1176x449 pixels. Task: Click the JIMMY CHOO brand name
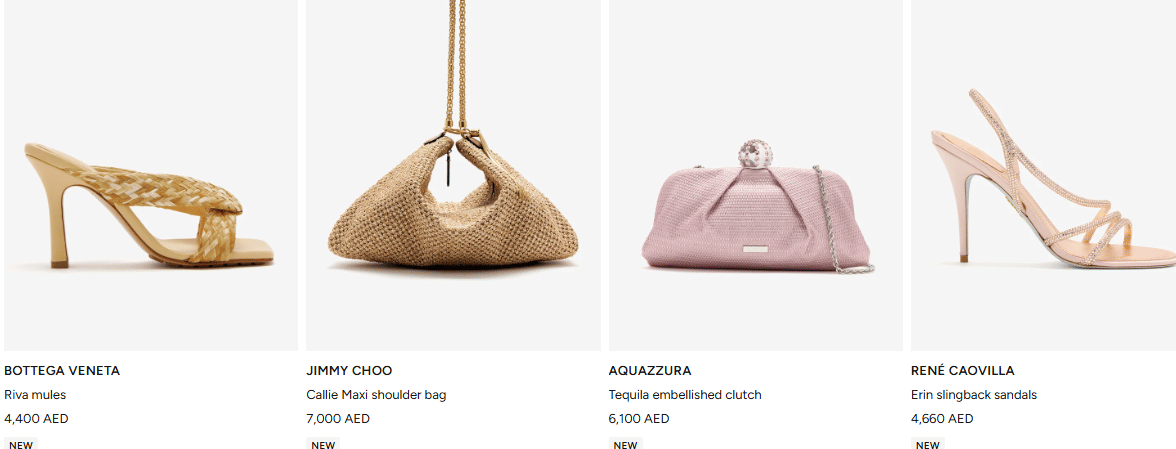[x=349, y=371]
